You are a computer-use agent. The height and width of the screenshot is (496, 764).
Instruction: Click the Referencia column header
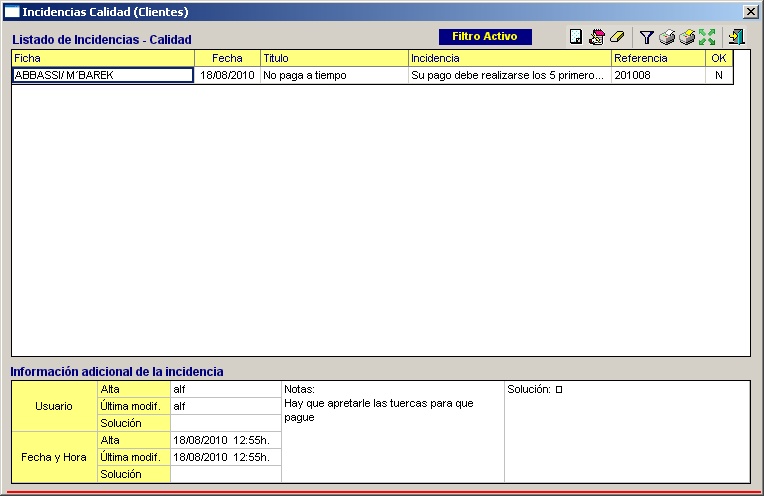[x=658, y=58]
